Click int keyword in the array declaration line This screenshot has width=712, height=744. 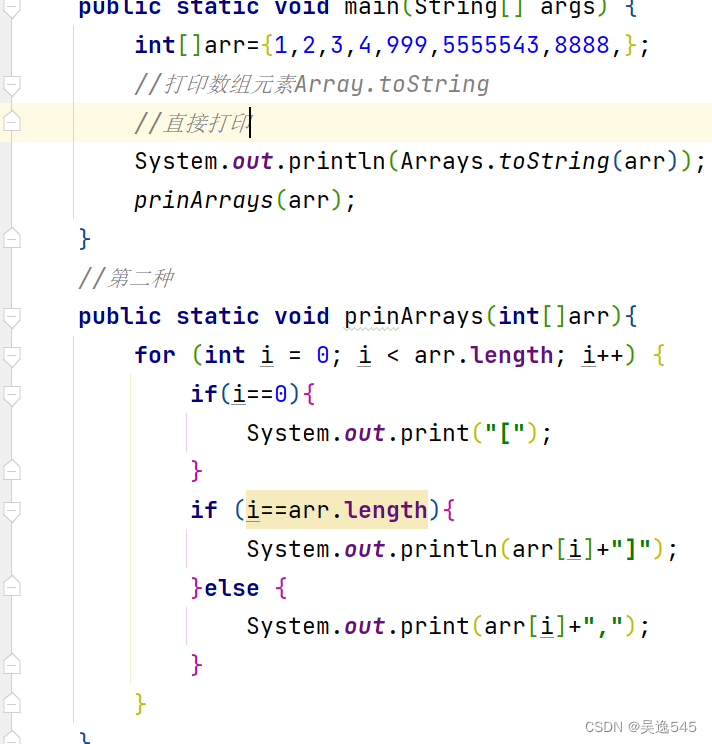155,46
